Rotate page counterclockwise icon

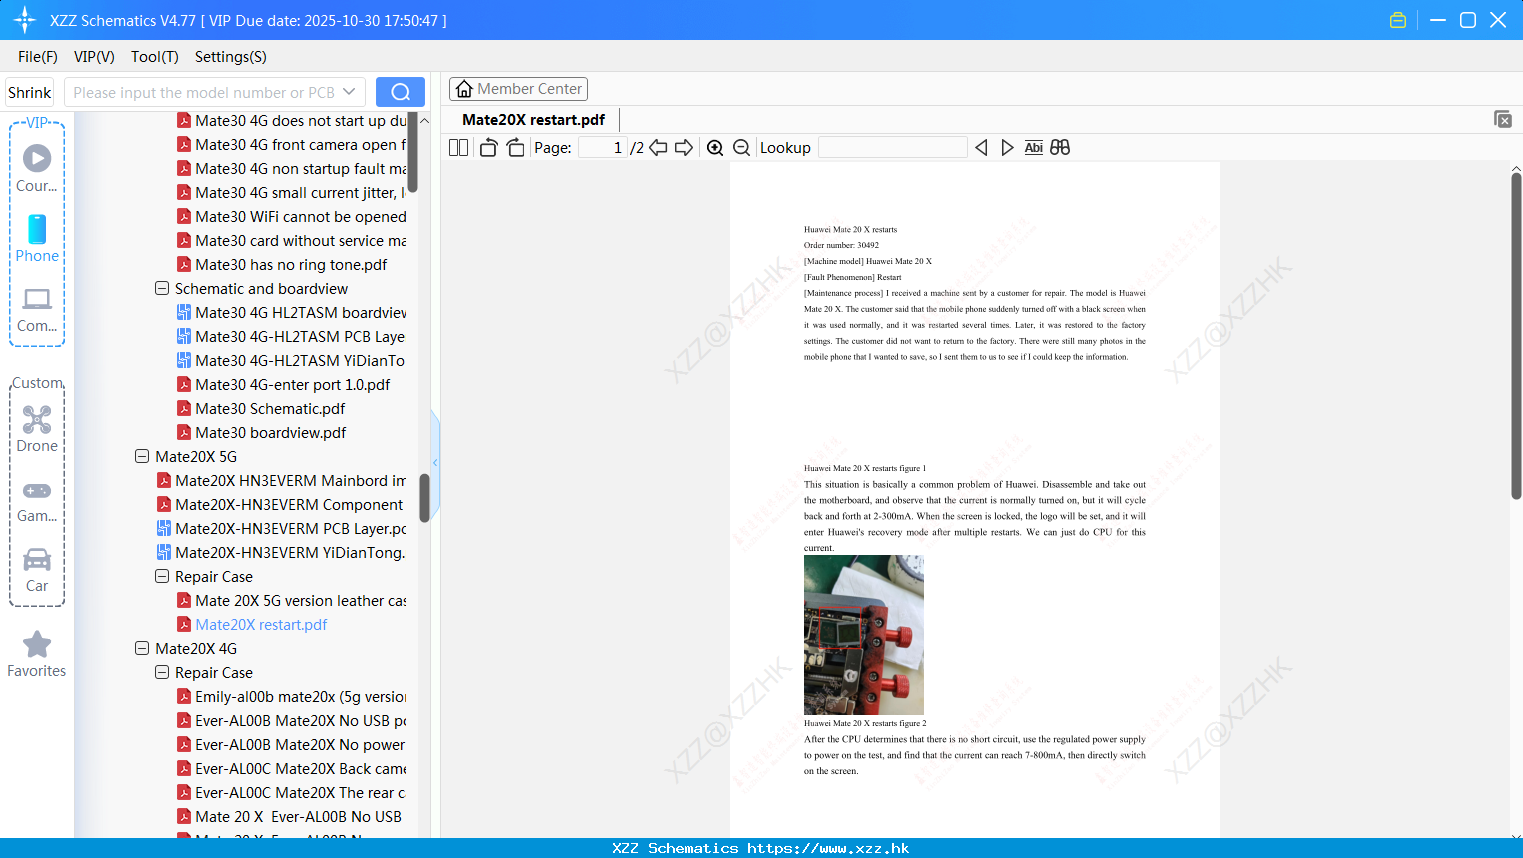pos(488,148)
